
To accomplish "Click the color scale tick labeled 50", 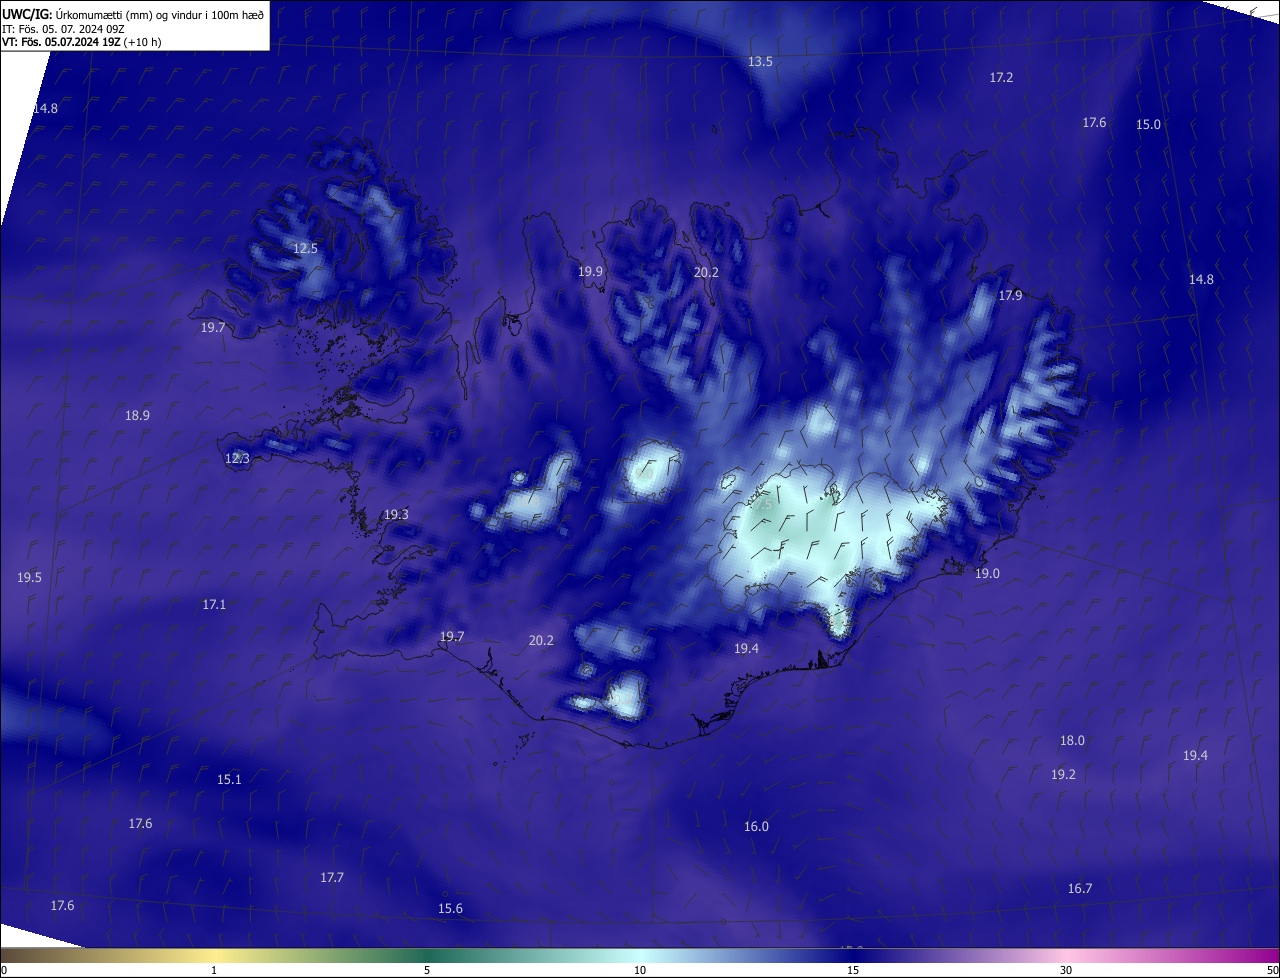I will click(1272, 971).
